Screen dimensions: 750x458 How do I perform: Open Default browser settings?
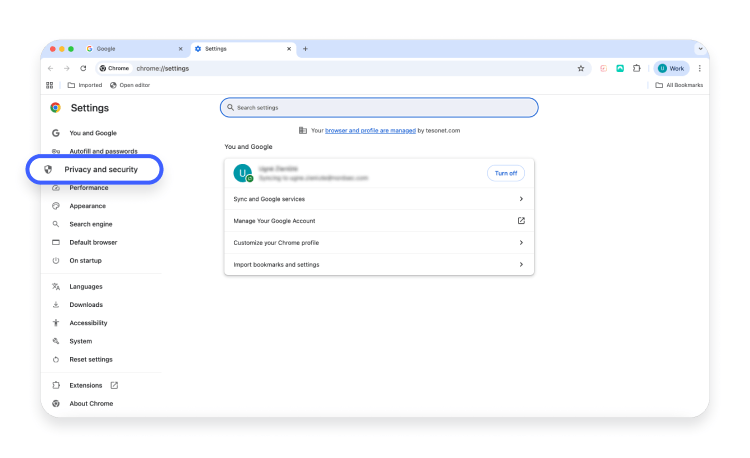(x=93, y=242)
